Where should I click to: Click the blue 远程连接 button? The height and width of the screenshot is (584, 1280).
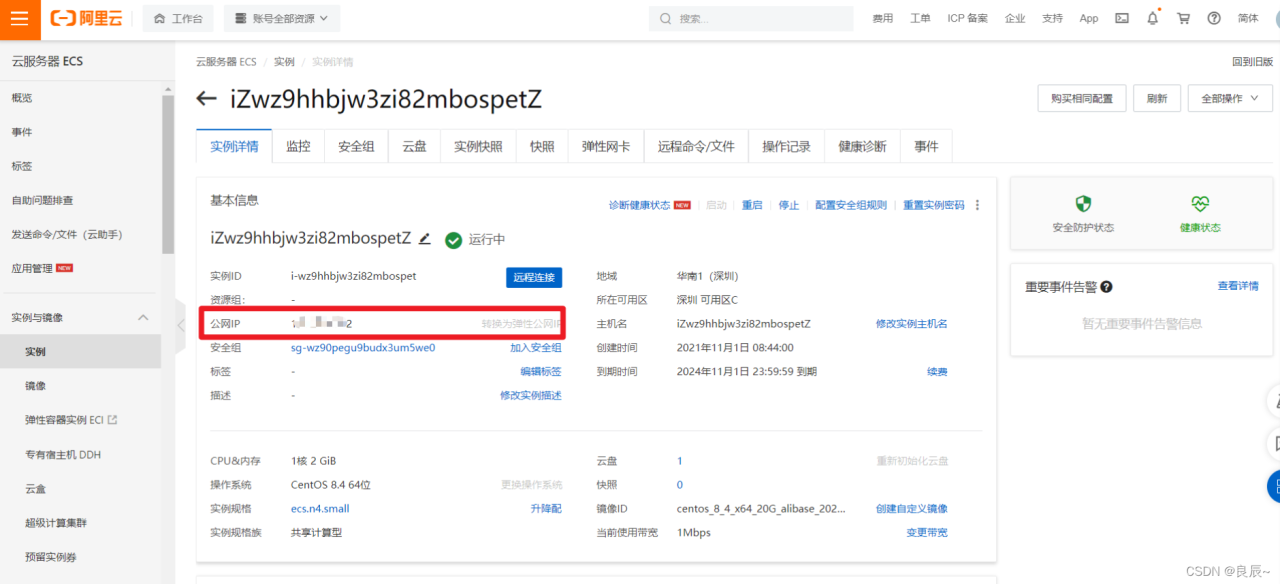[x=534, y=277]
